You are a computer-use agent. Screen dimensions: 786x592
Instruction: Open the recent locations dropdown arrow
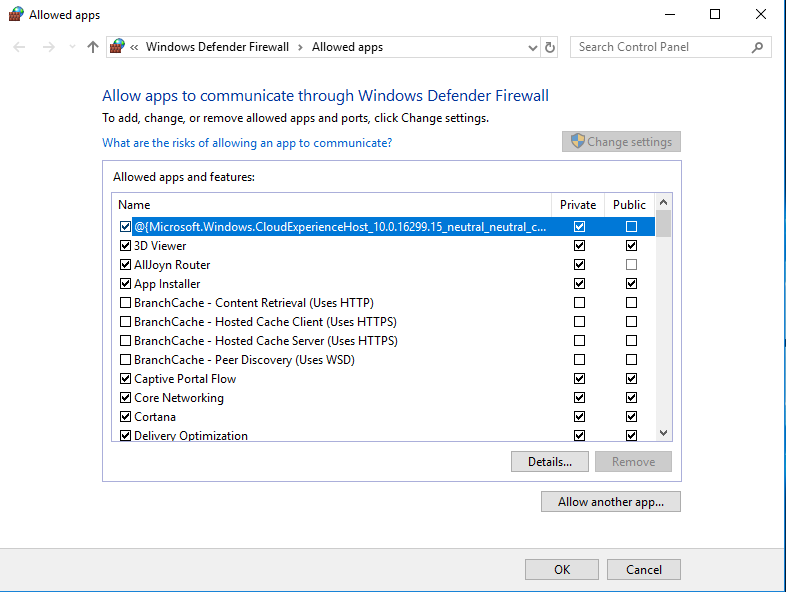point(70,47)
